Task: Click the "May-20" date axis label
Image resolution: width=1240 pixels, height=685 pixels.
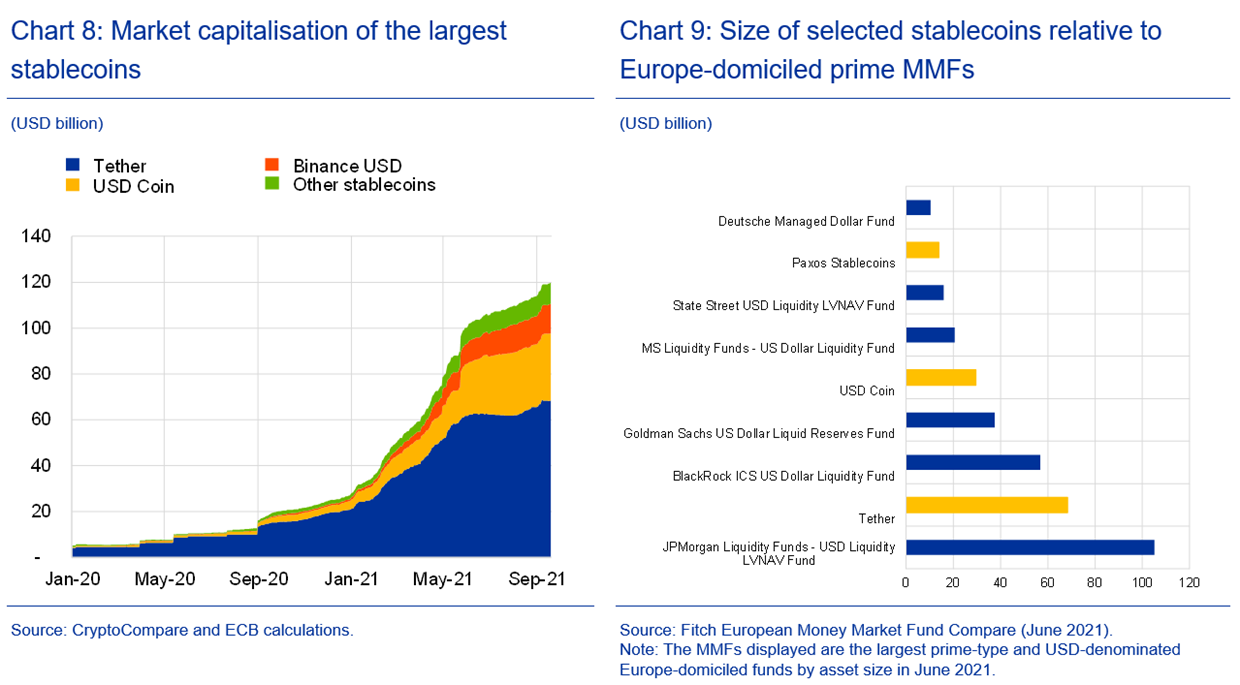Action: [x=164, y=579]
